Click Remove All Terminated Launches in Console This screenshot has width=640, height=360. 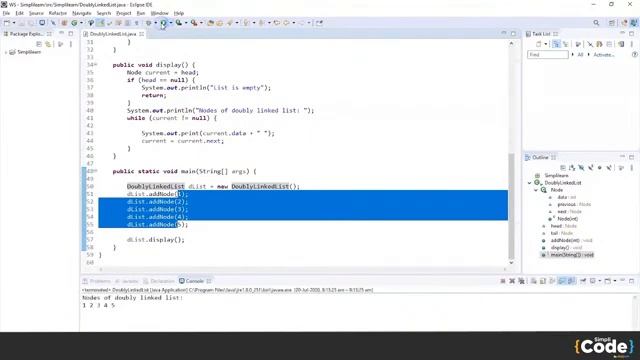521,281
